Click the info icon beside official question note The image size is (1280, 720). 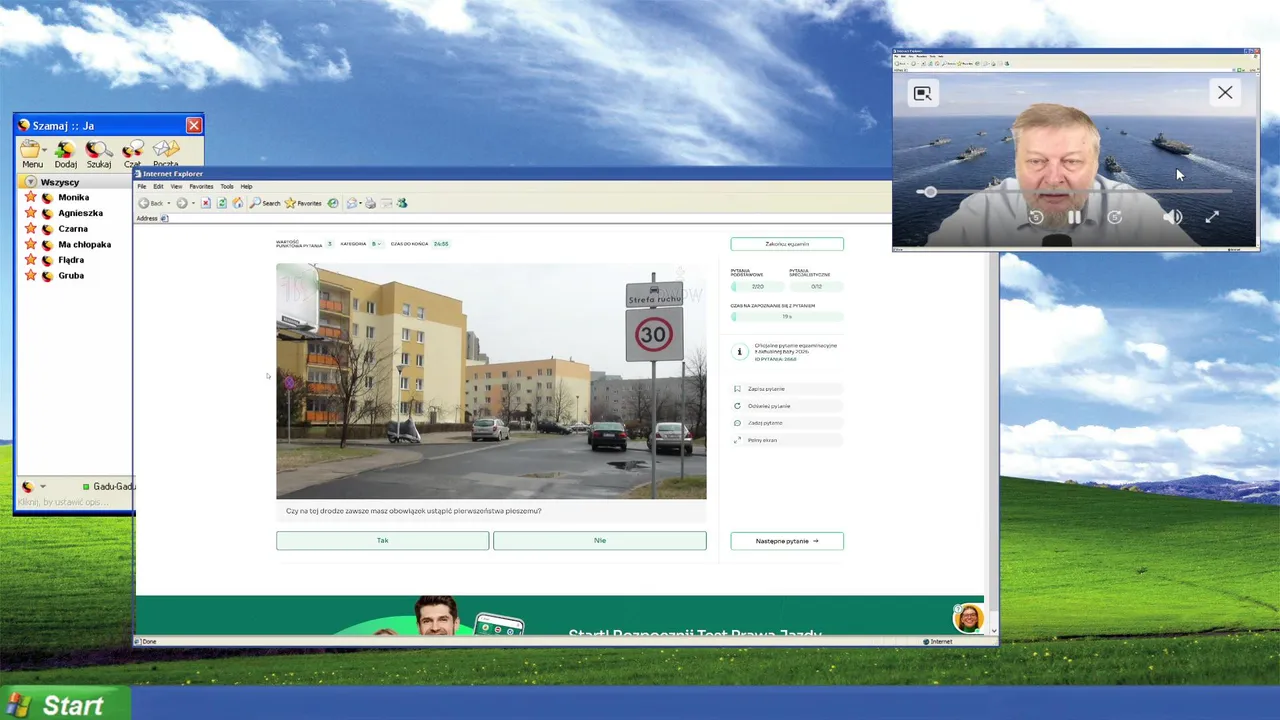740,352
